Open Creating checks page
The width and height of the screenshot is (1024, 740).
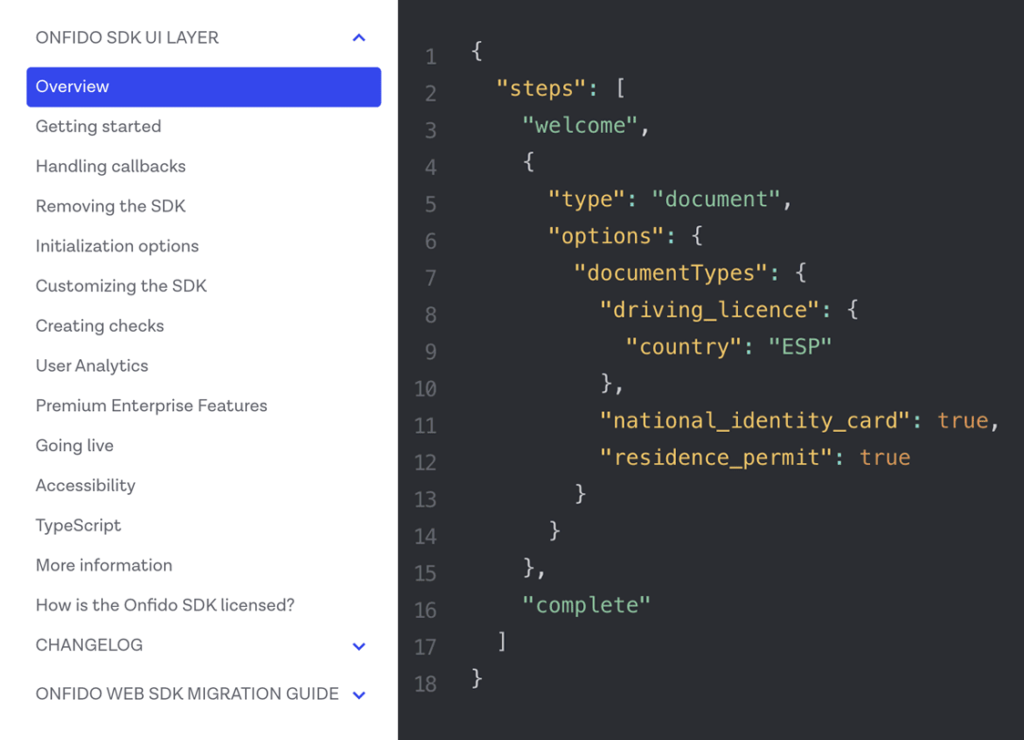coord(99,326)
